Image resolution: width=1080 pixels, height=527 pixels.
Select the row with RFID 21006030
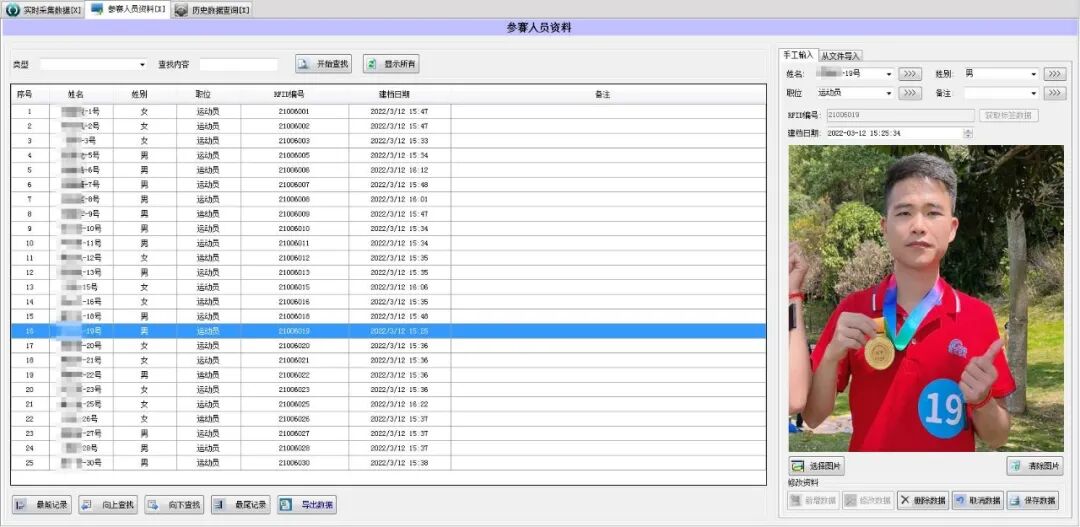coord(388,463)
